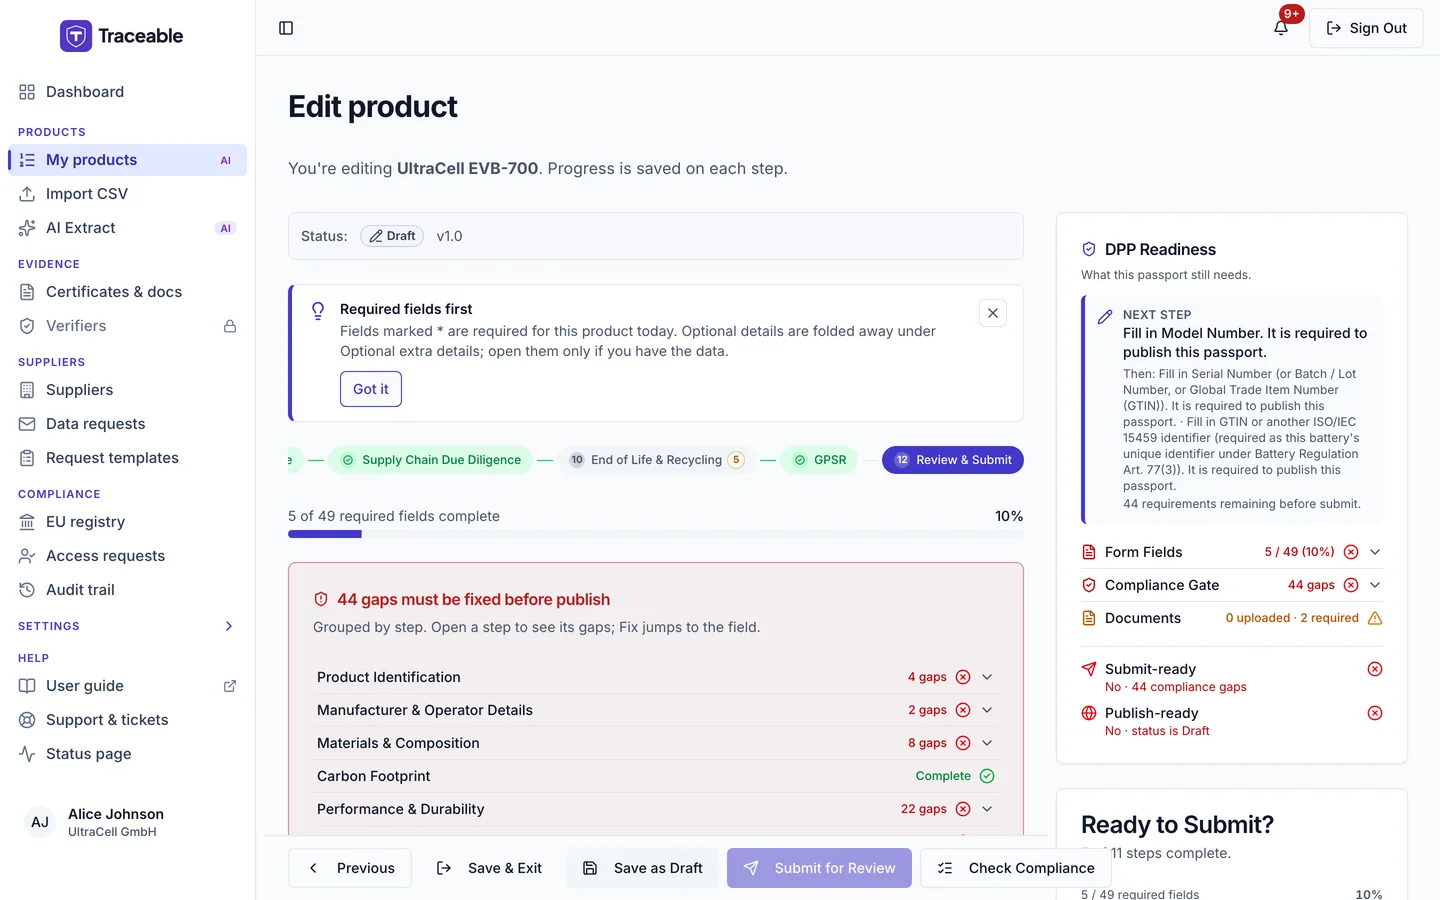Select the Review & Submit step
Image resolution: width=1440 pixels, height=900 pixels.
(953, 460)
